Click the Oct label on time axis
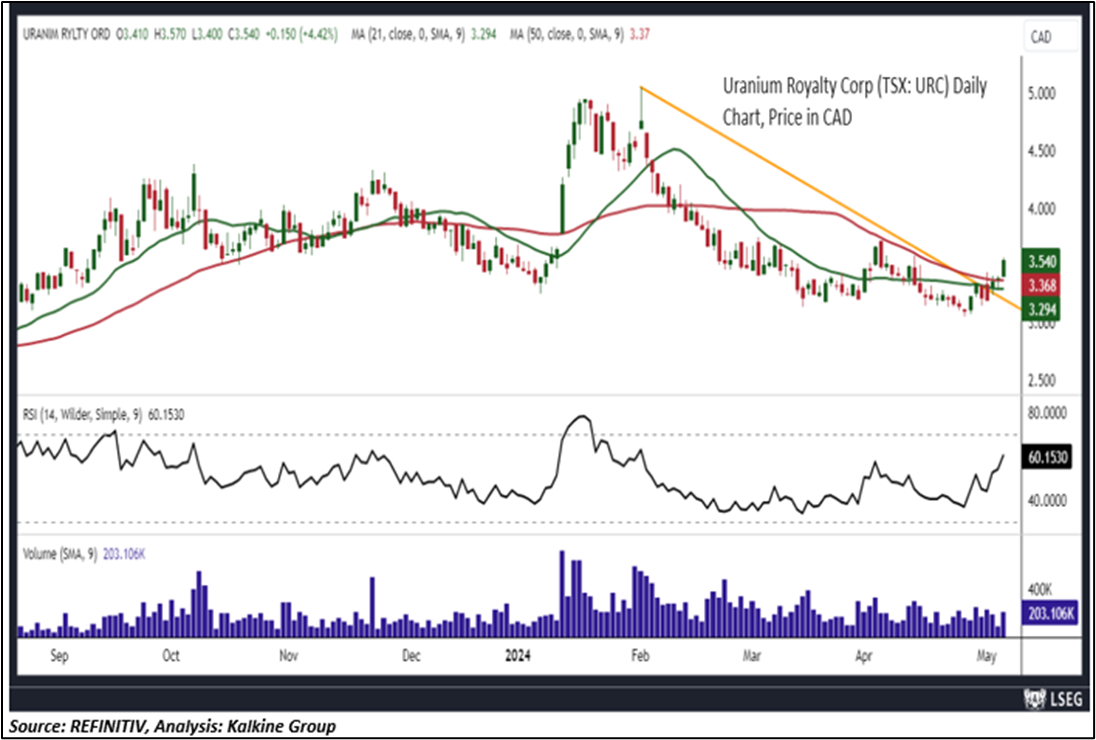1096x740 pixels. (171, 657)
